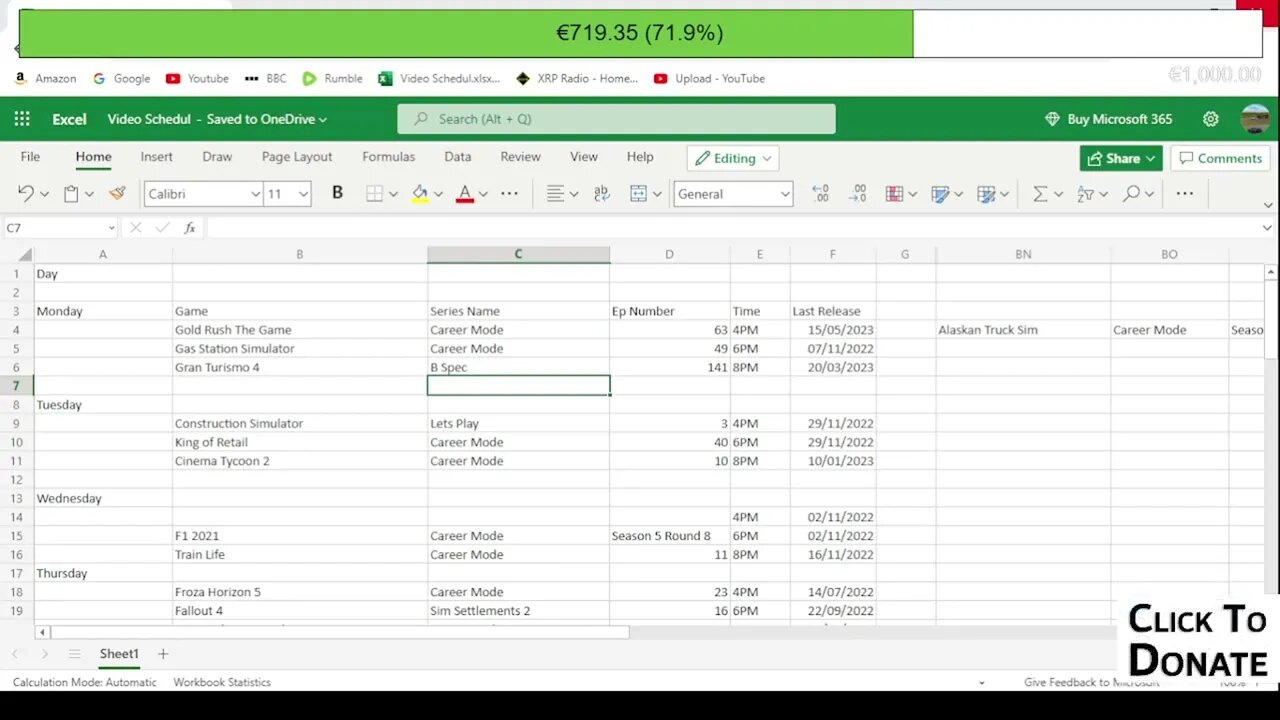1280x720 pixels.
Task: Switch to the Insert tab
Action: point(156,157)
